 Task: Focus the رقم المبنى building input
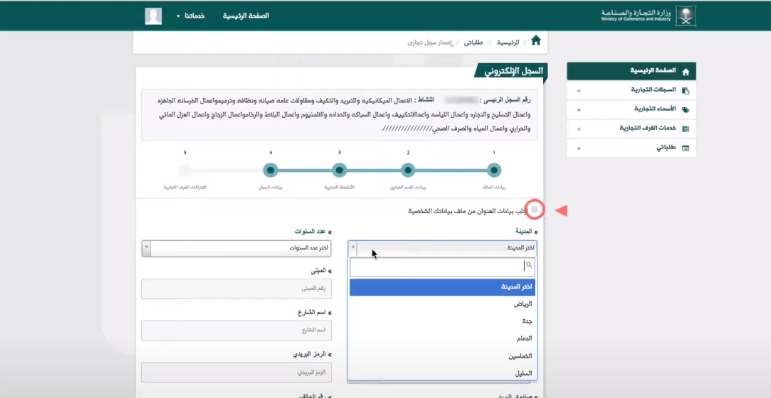236,289
